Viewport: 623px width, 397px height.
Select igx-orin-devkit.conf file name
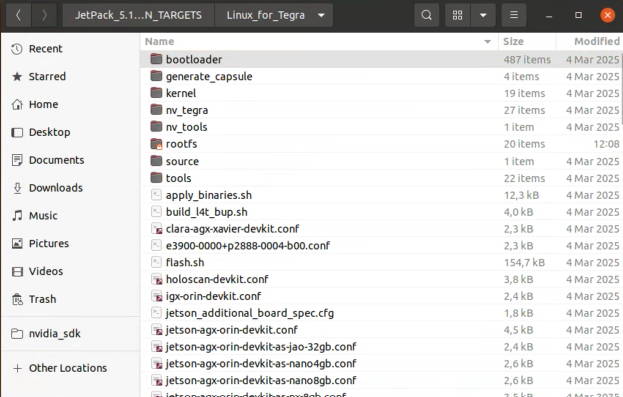click(214, 296)
